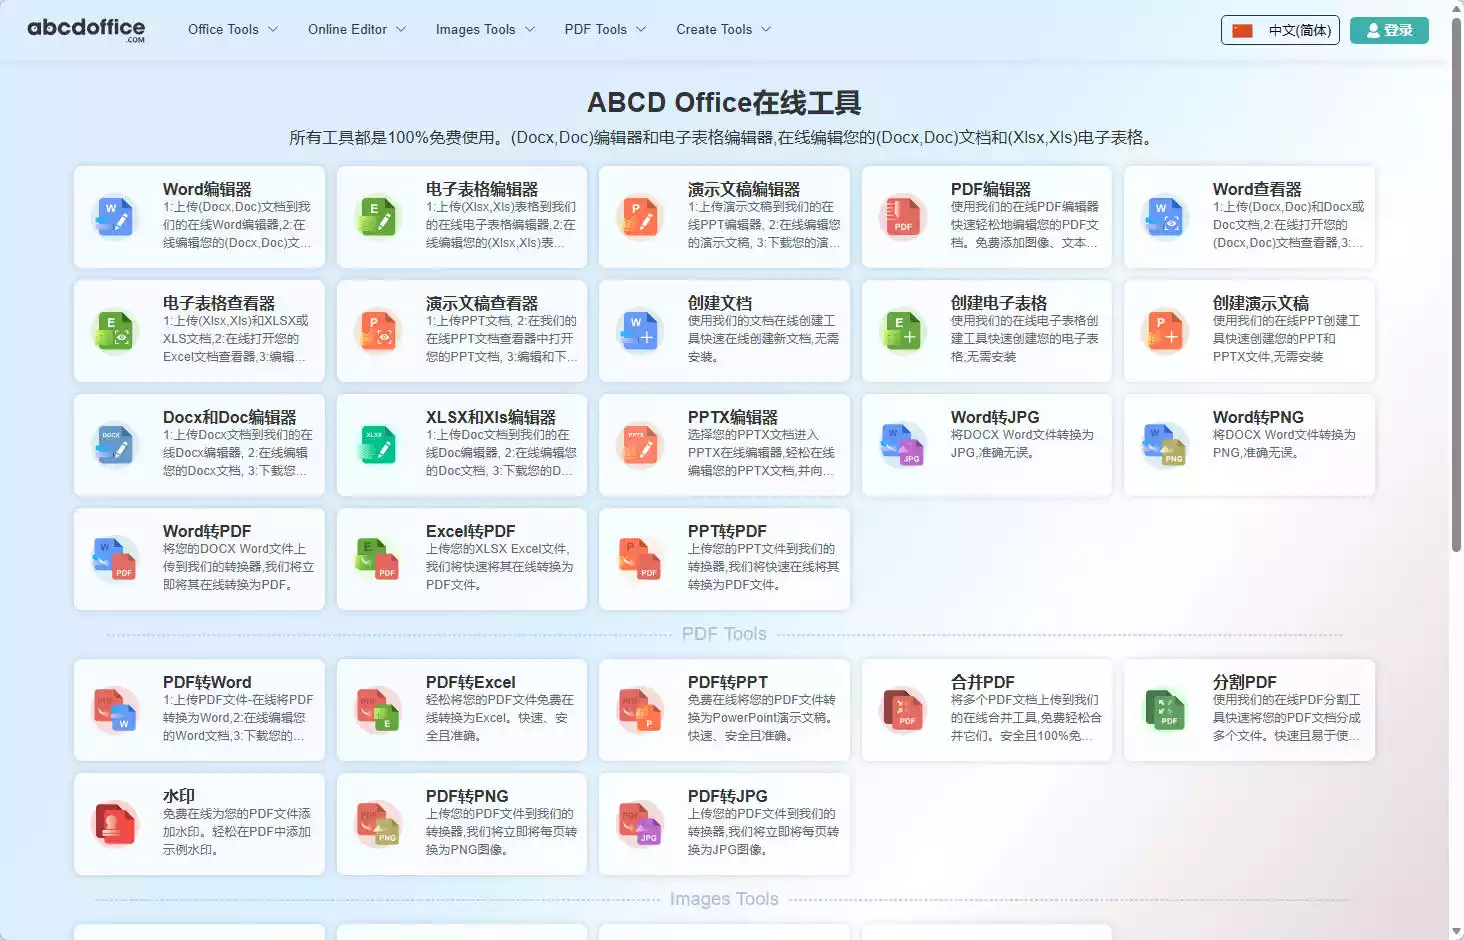Image resolution: width=1464 pixels, height=940 pixels.
Task: Click the Word转PDF icon
Action: point(115,559)
